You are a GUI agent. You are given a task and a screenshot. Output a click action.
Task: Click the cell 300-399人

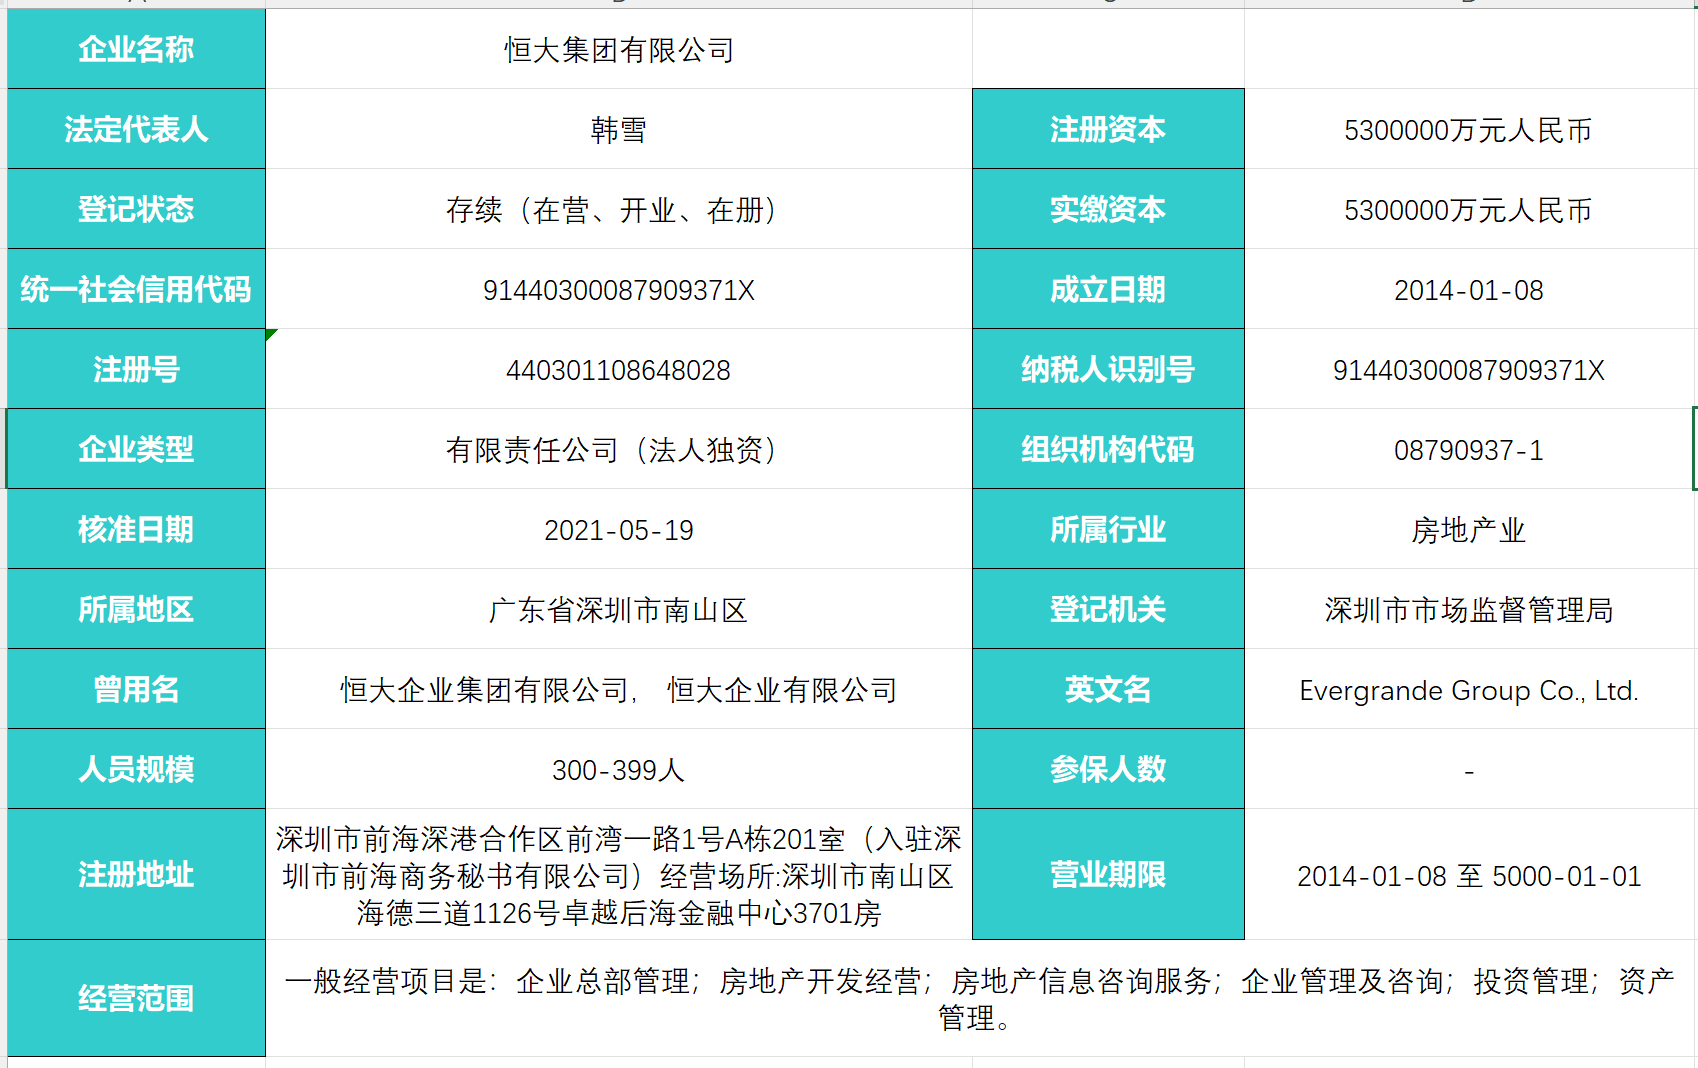tap(619, 769)
